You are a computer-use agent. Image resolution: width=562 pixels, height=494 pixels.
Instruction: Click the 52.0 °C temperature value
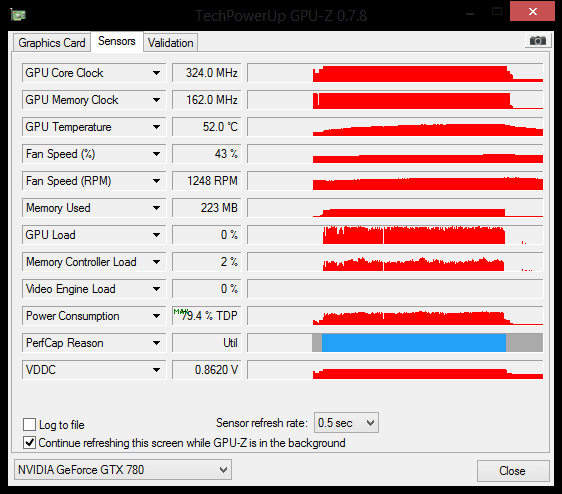(207, 127)
